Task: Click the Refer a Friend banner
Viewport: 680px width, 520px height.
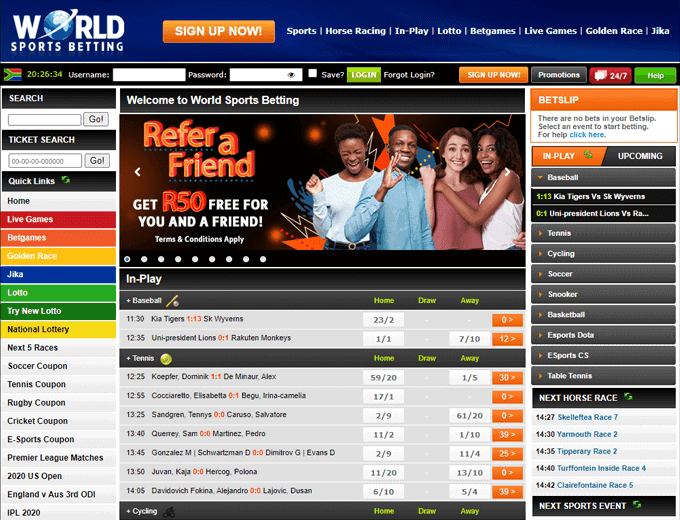Action: point(322,182)
